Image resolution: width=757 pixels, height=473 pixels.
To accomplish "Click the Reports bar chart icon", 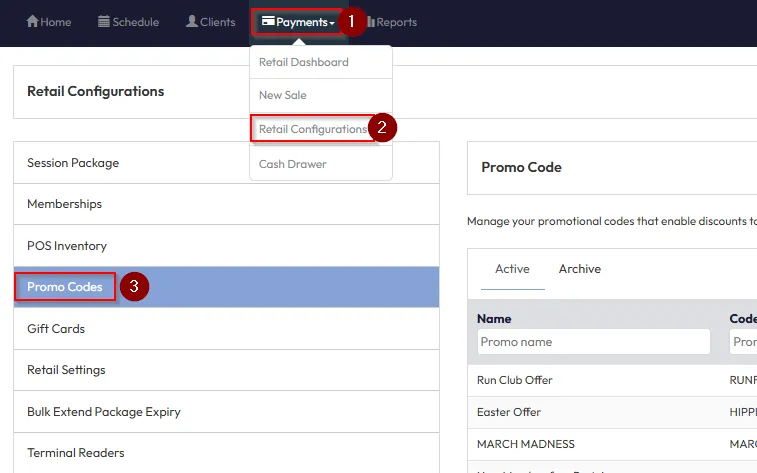I will 371,22.
